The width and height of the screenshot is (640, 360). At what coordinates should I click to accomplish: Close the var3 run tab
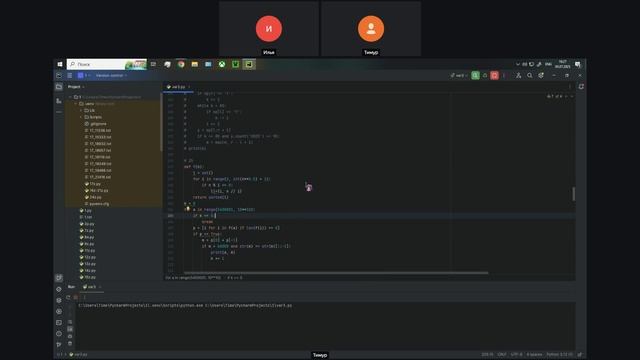[100, 287]
